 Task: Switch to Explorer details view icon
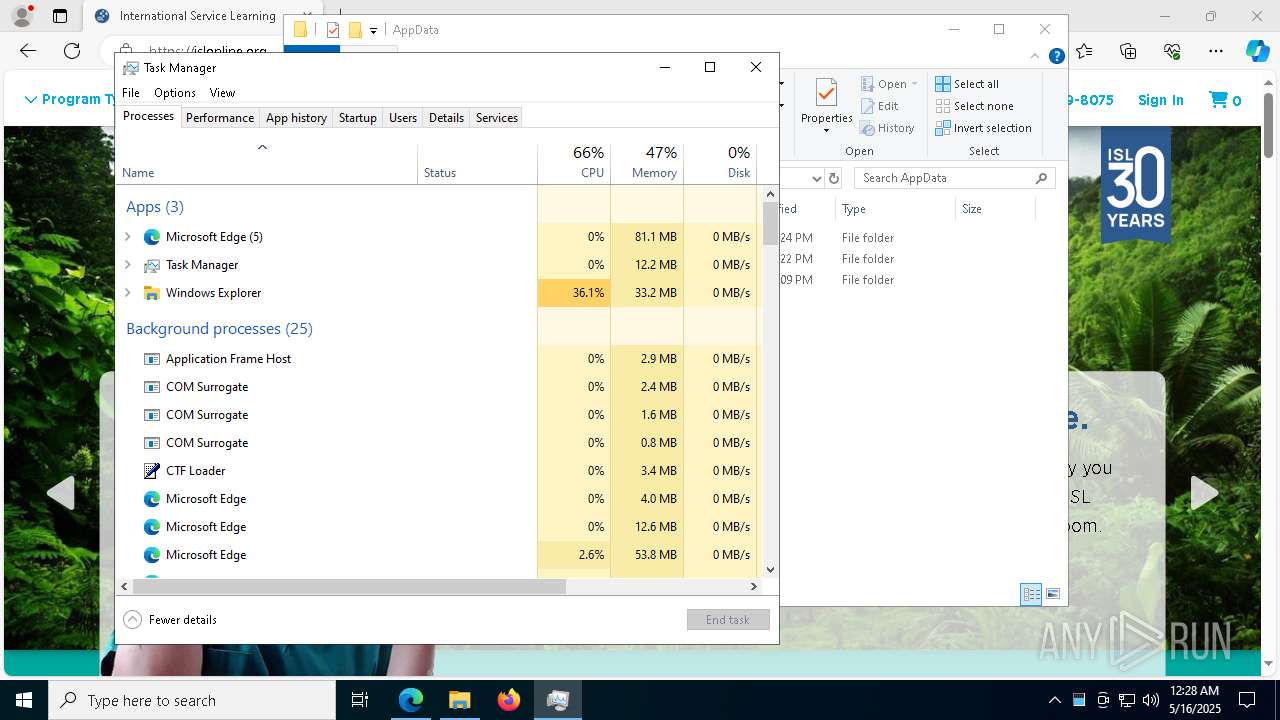[1031, 594]
